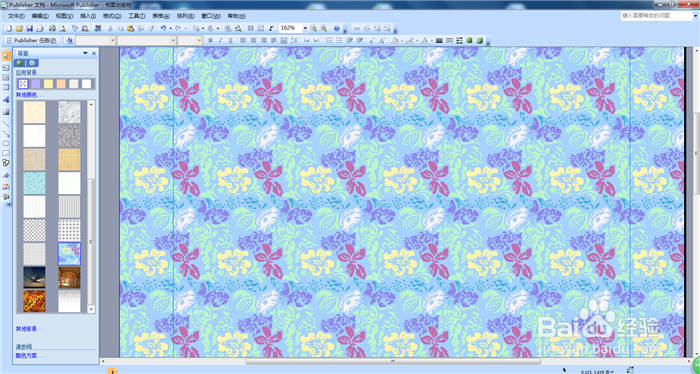Select the Arrow tool
This screenshot has width=700, height=374.
coord(6,133)
